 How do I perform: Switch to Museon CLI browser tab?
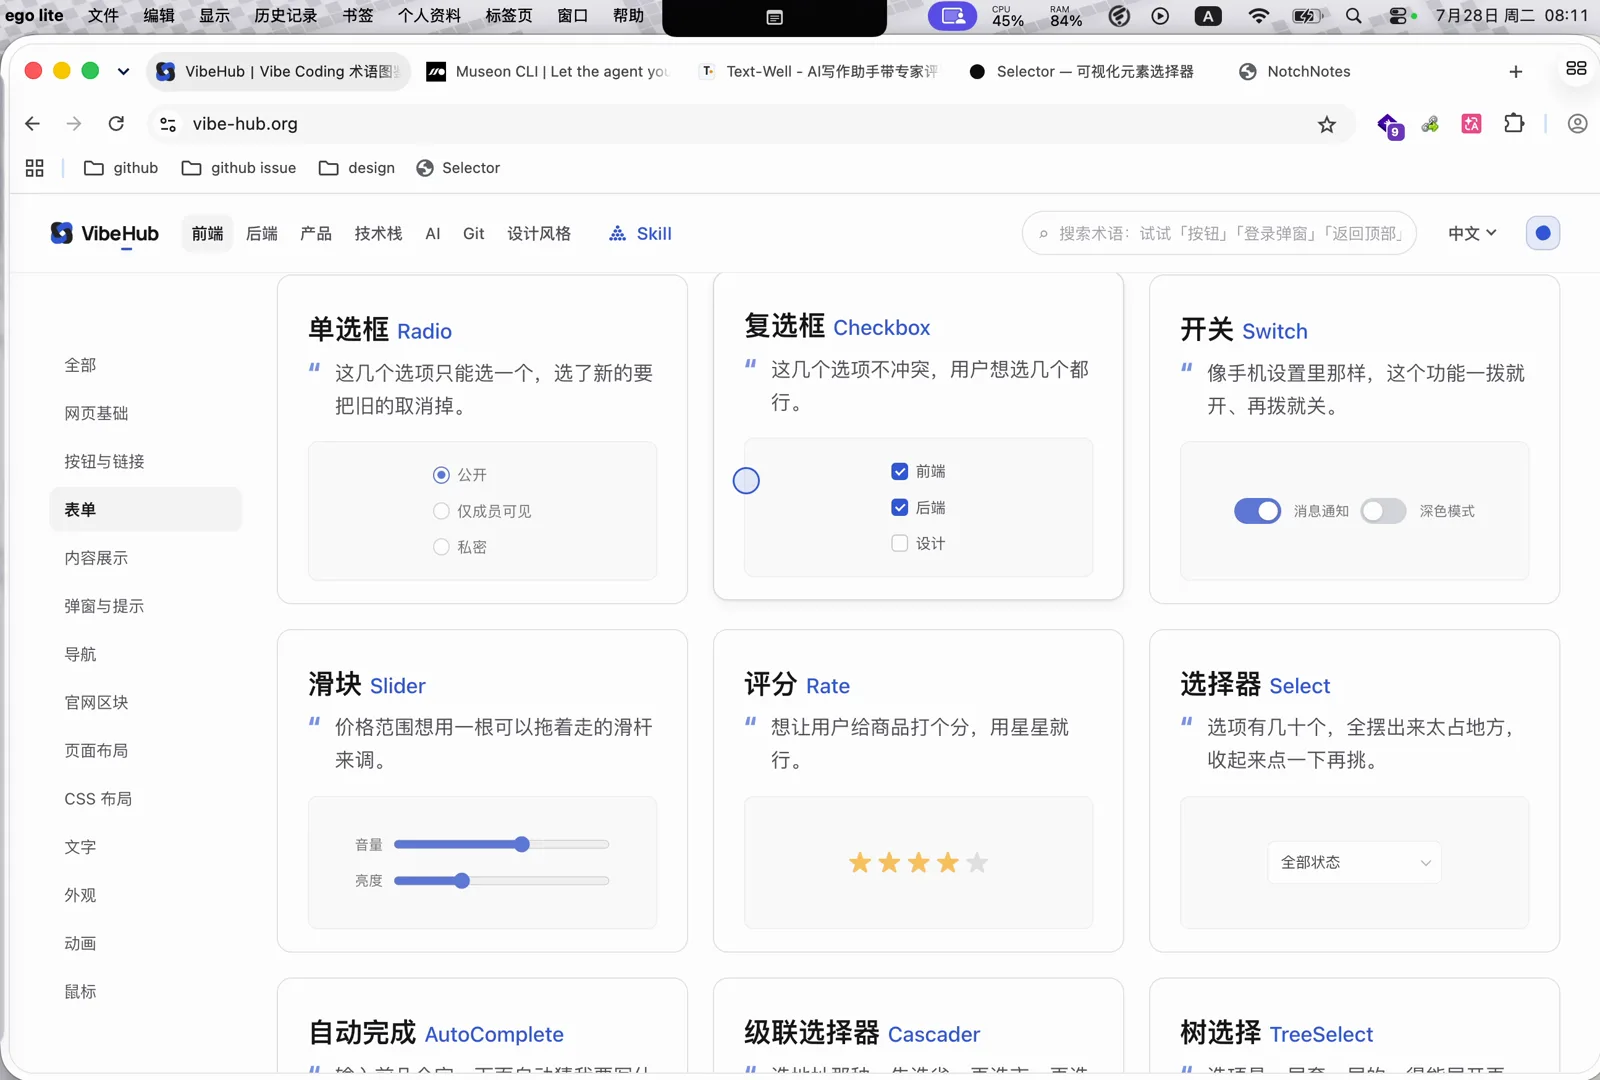(x=548, y=71)
